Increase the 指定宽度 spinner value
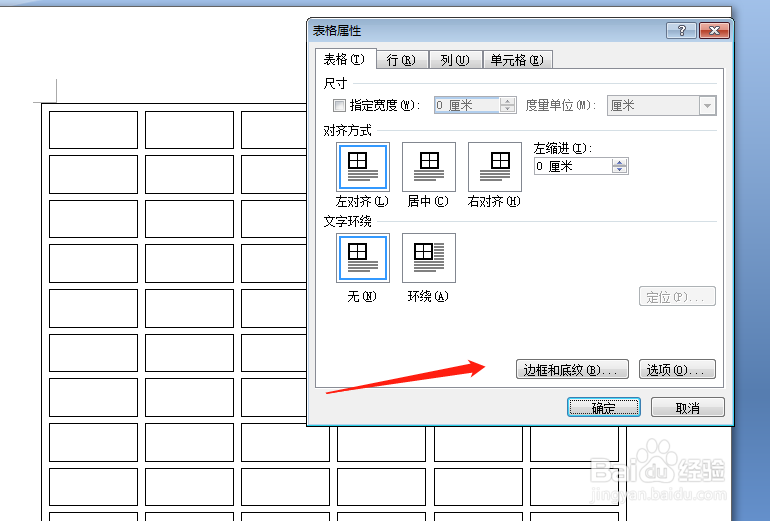Image resolution: width=770 pixels, height=521 pixels. pyautogui.click(x=507, y=102)
